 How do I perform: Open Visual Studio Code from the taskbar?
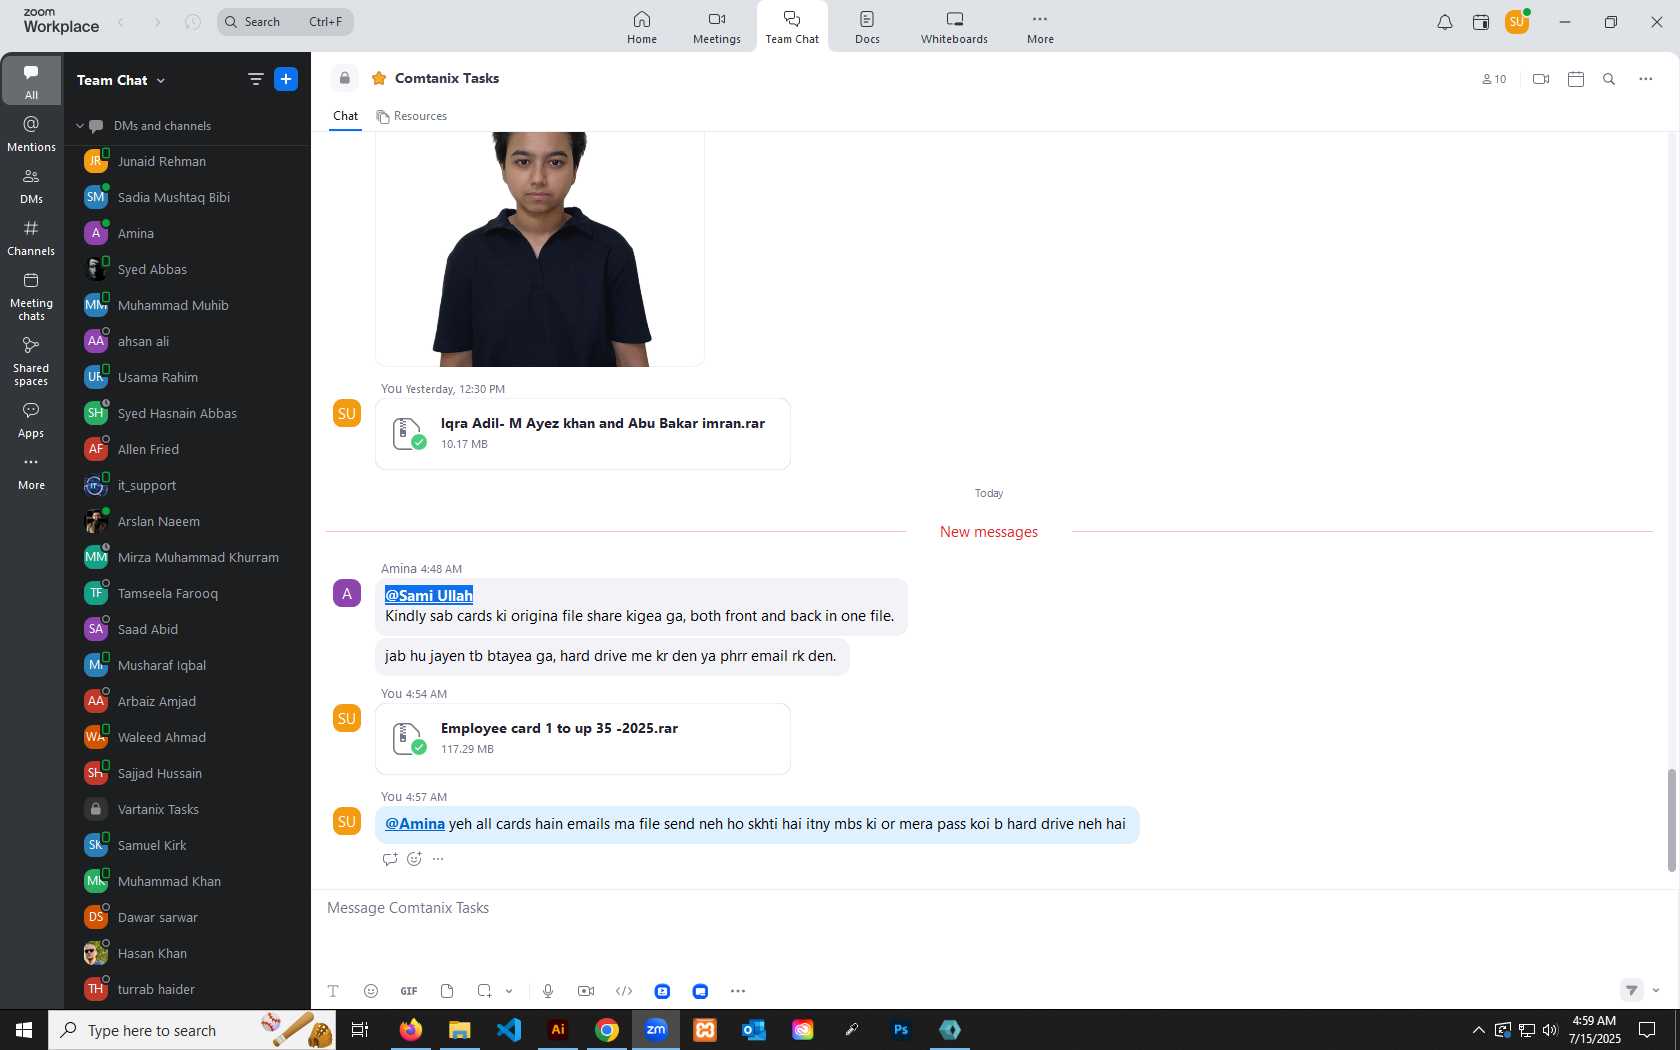click(509, 1030)
